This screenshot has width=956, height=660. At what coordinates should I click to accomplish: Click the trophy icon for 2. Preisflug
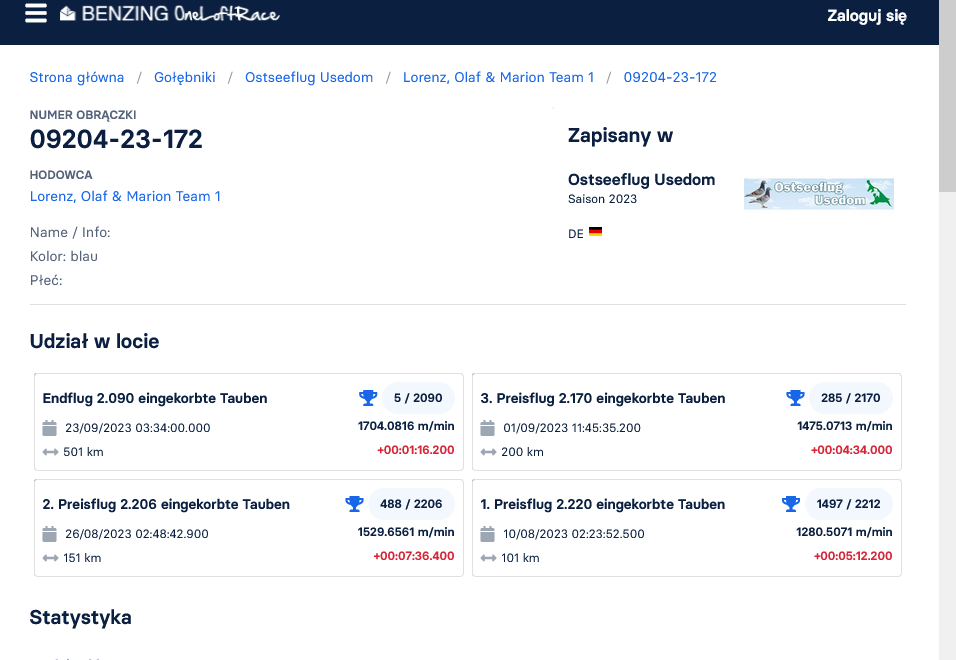click(354, 504)
